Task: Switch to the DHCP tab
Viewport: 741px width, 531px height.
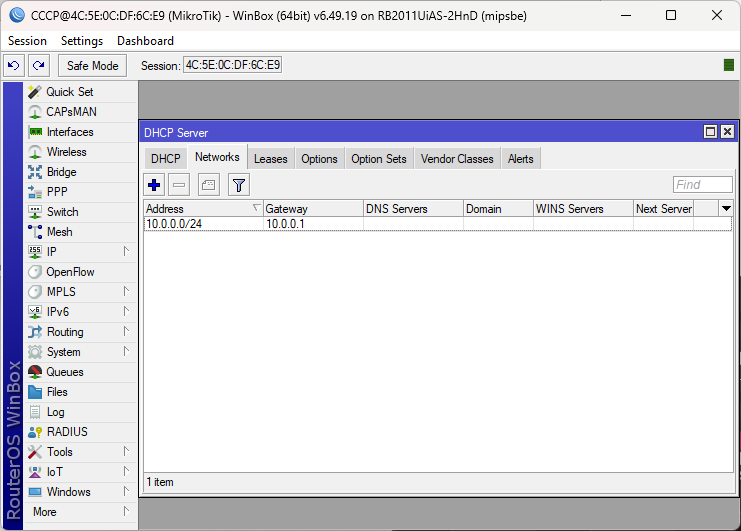Action: pos(165,159)
